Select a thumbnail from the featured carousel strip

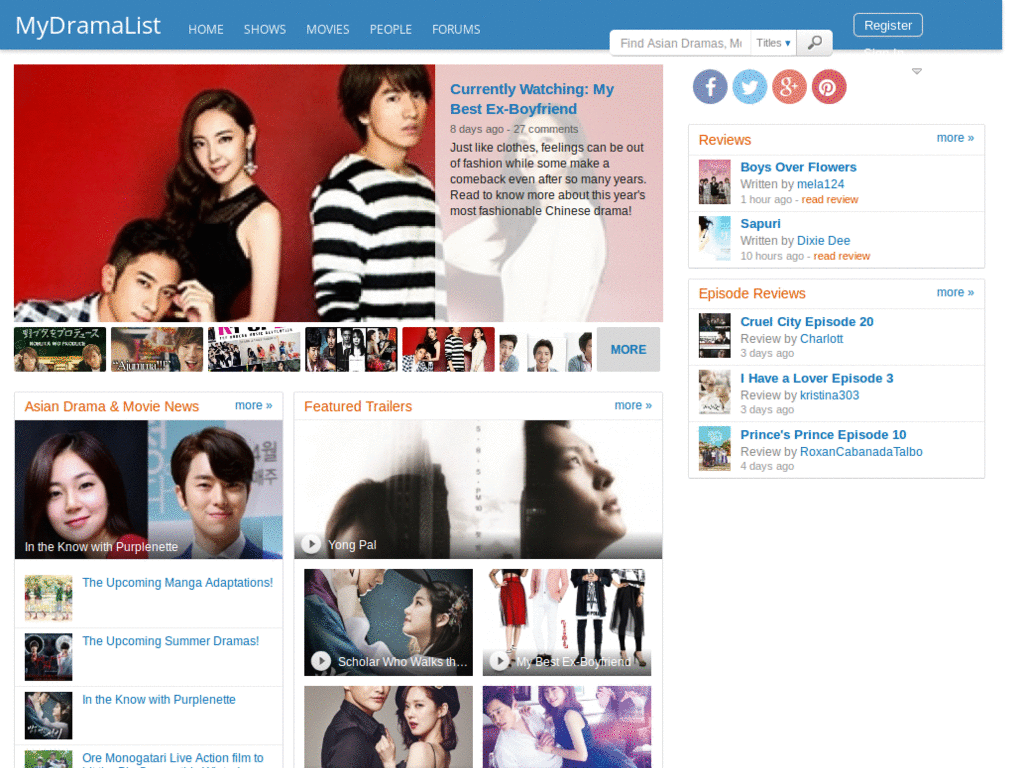[157, 349]
